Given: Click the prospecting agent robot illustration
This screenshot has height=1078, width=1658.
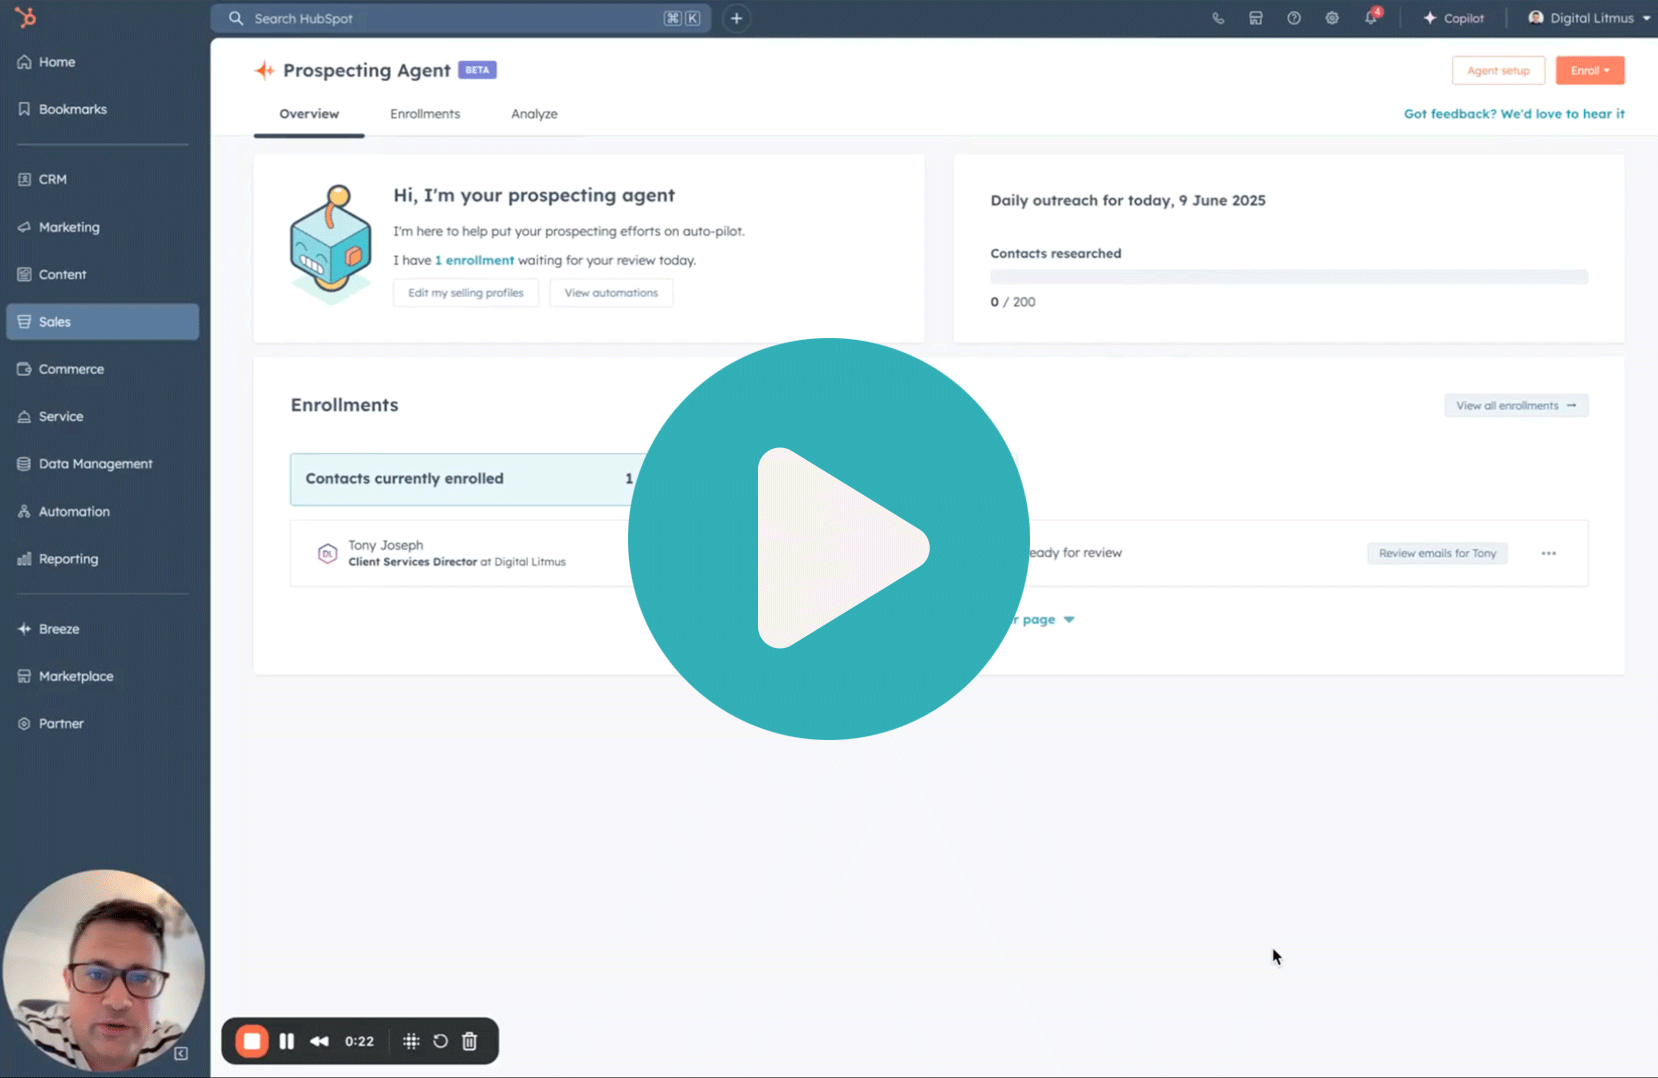Looking at the screenshot, I should [331, 243].
